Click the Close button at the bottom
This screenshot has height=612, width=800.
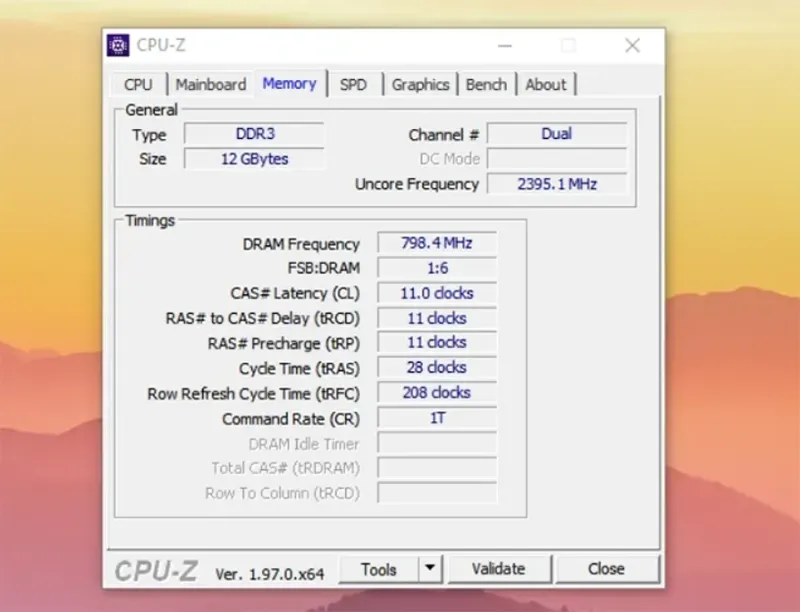pos(606,569)
